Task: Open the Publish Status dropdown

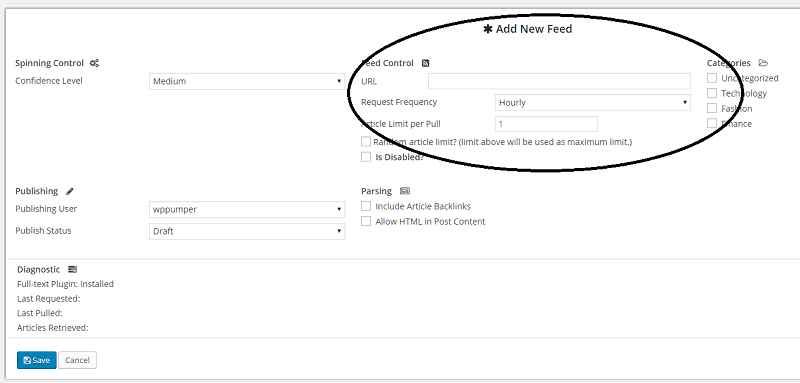Action: click(247, 231)
